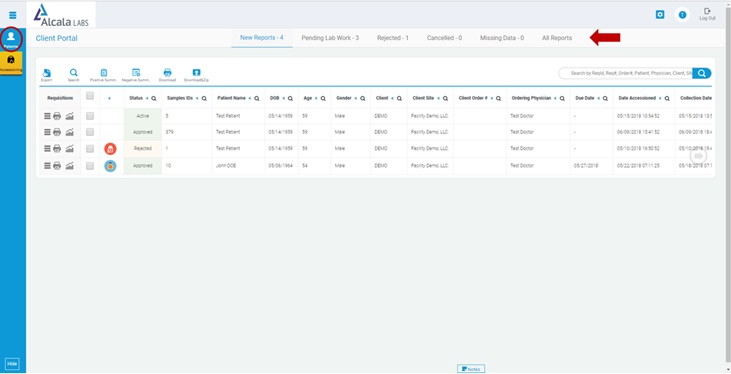
Task: Click the Status column search magnifier
Action: [x=154, y=98]
